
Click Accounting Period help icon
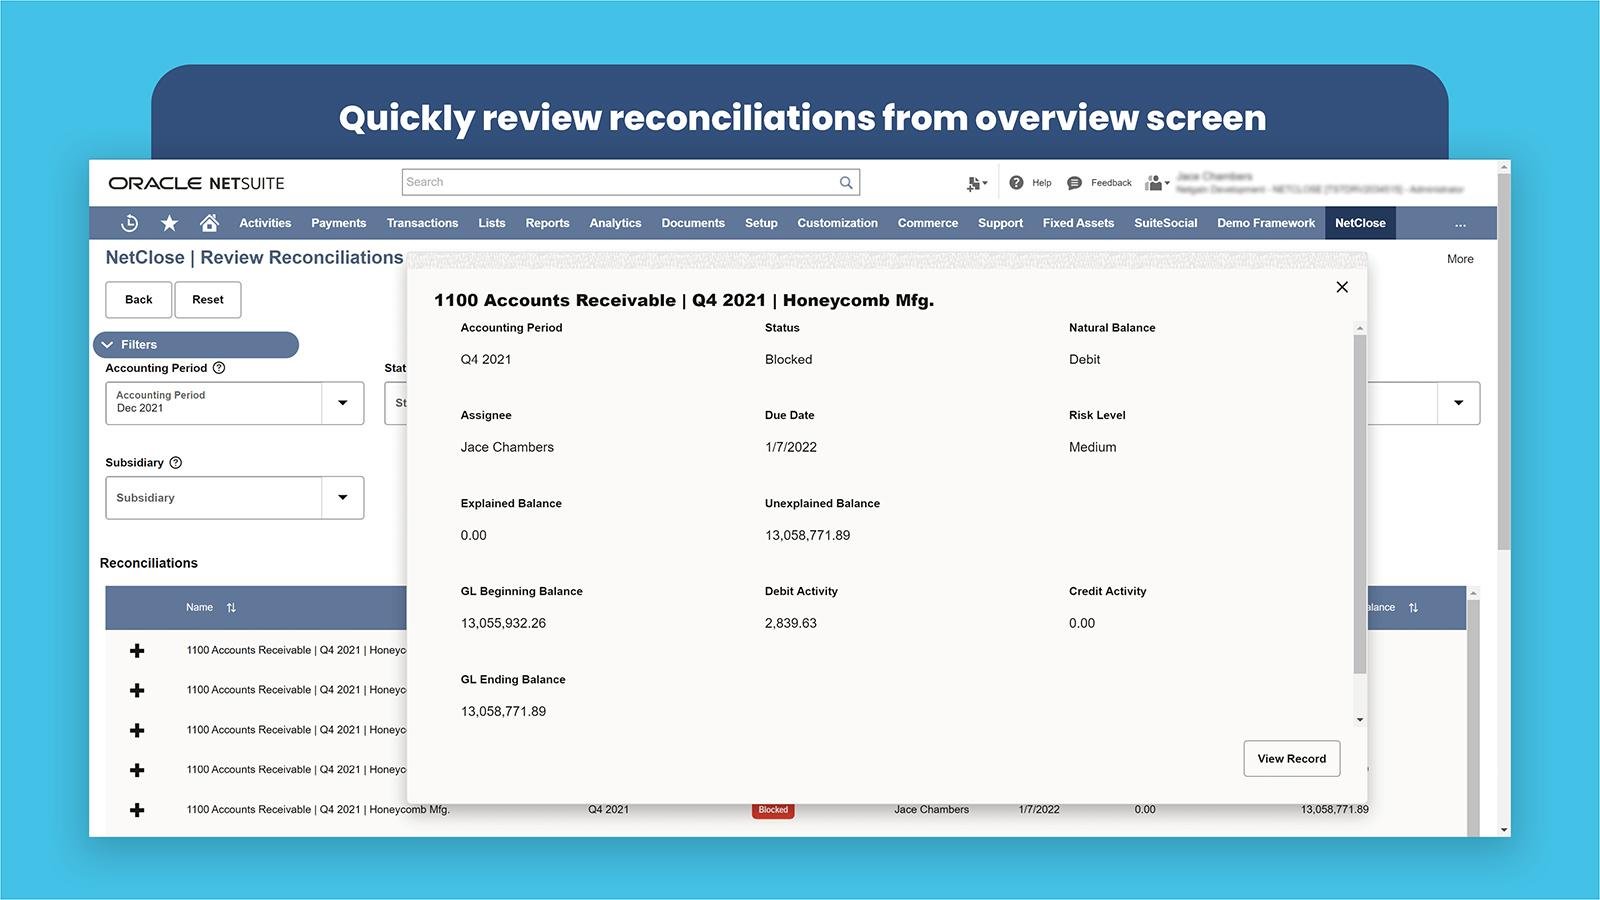[219, 368]
